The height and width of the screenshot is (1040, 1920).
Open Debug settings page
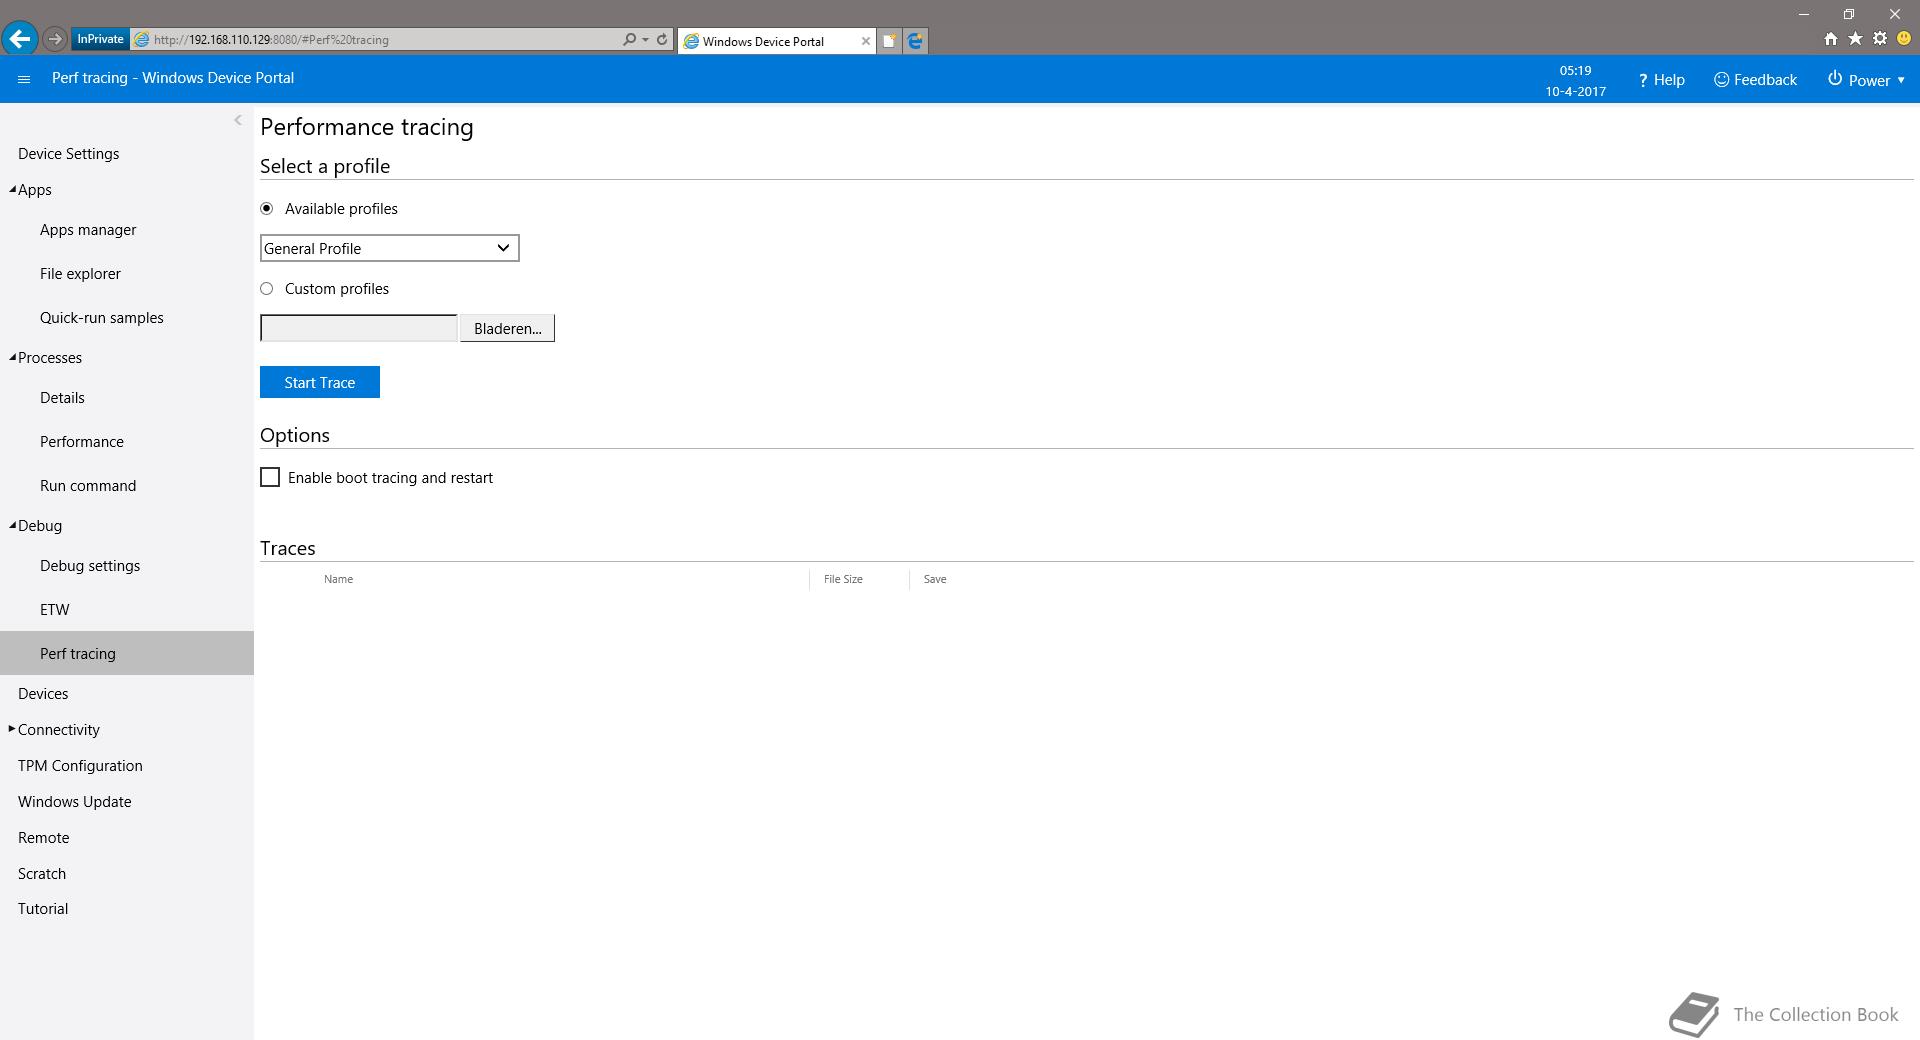coord(90,566)
